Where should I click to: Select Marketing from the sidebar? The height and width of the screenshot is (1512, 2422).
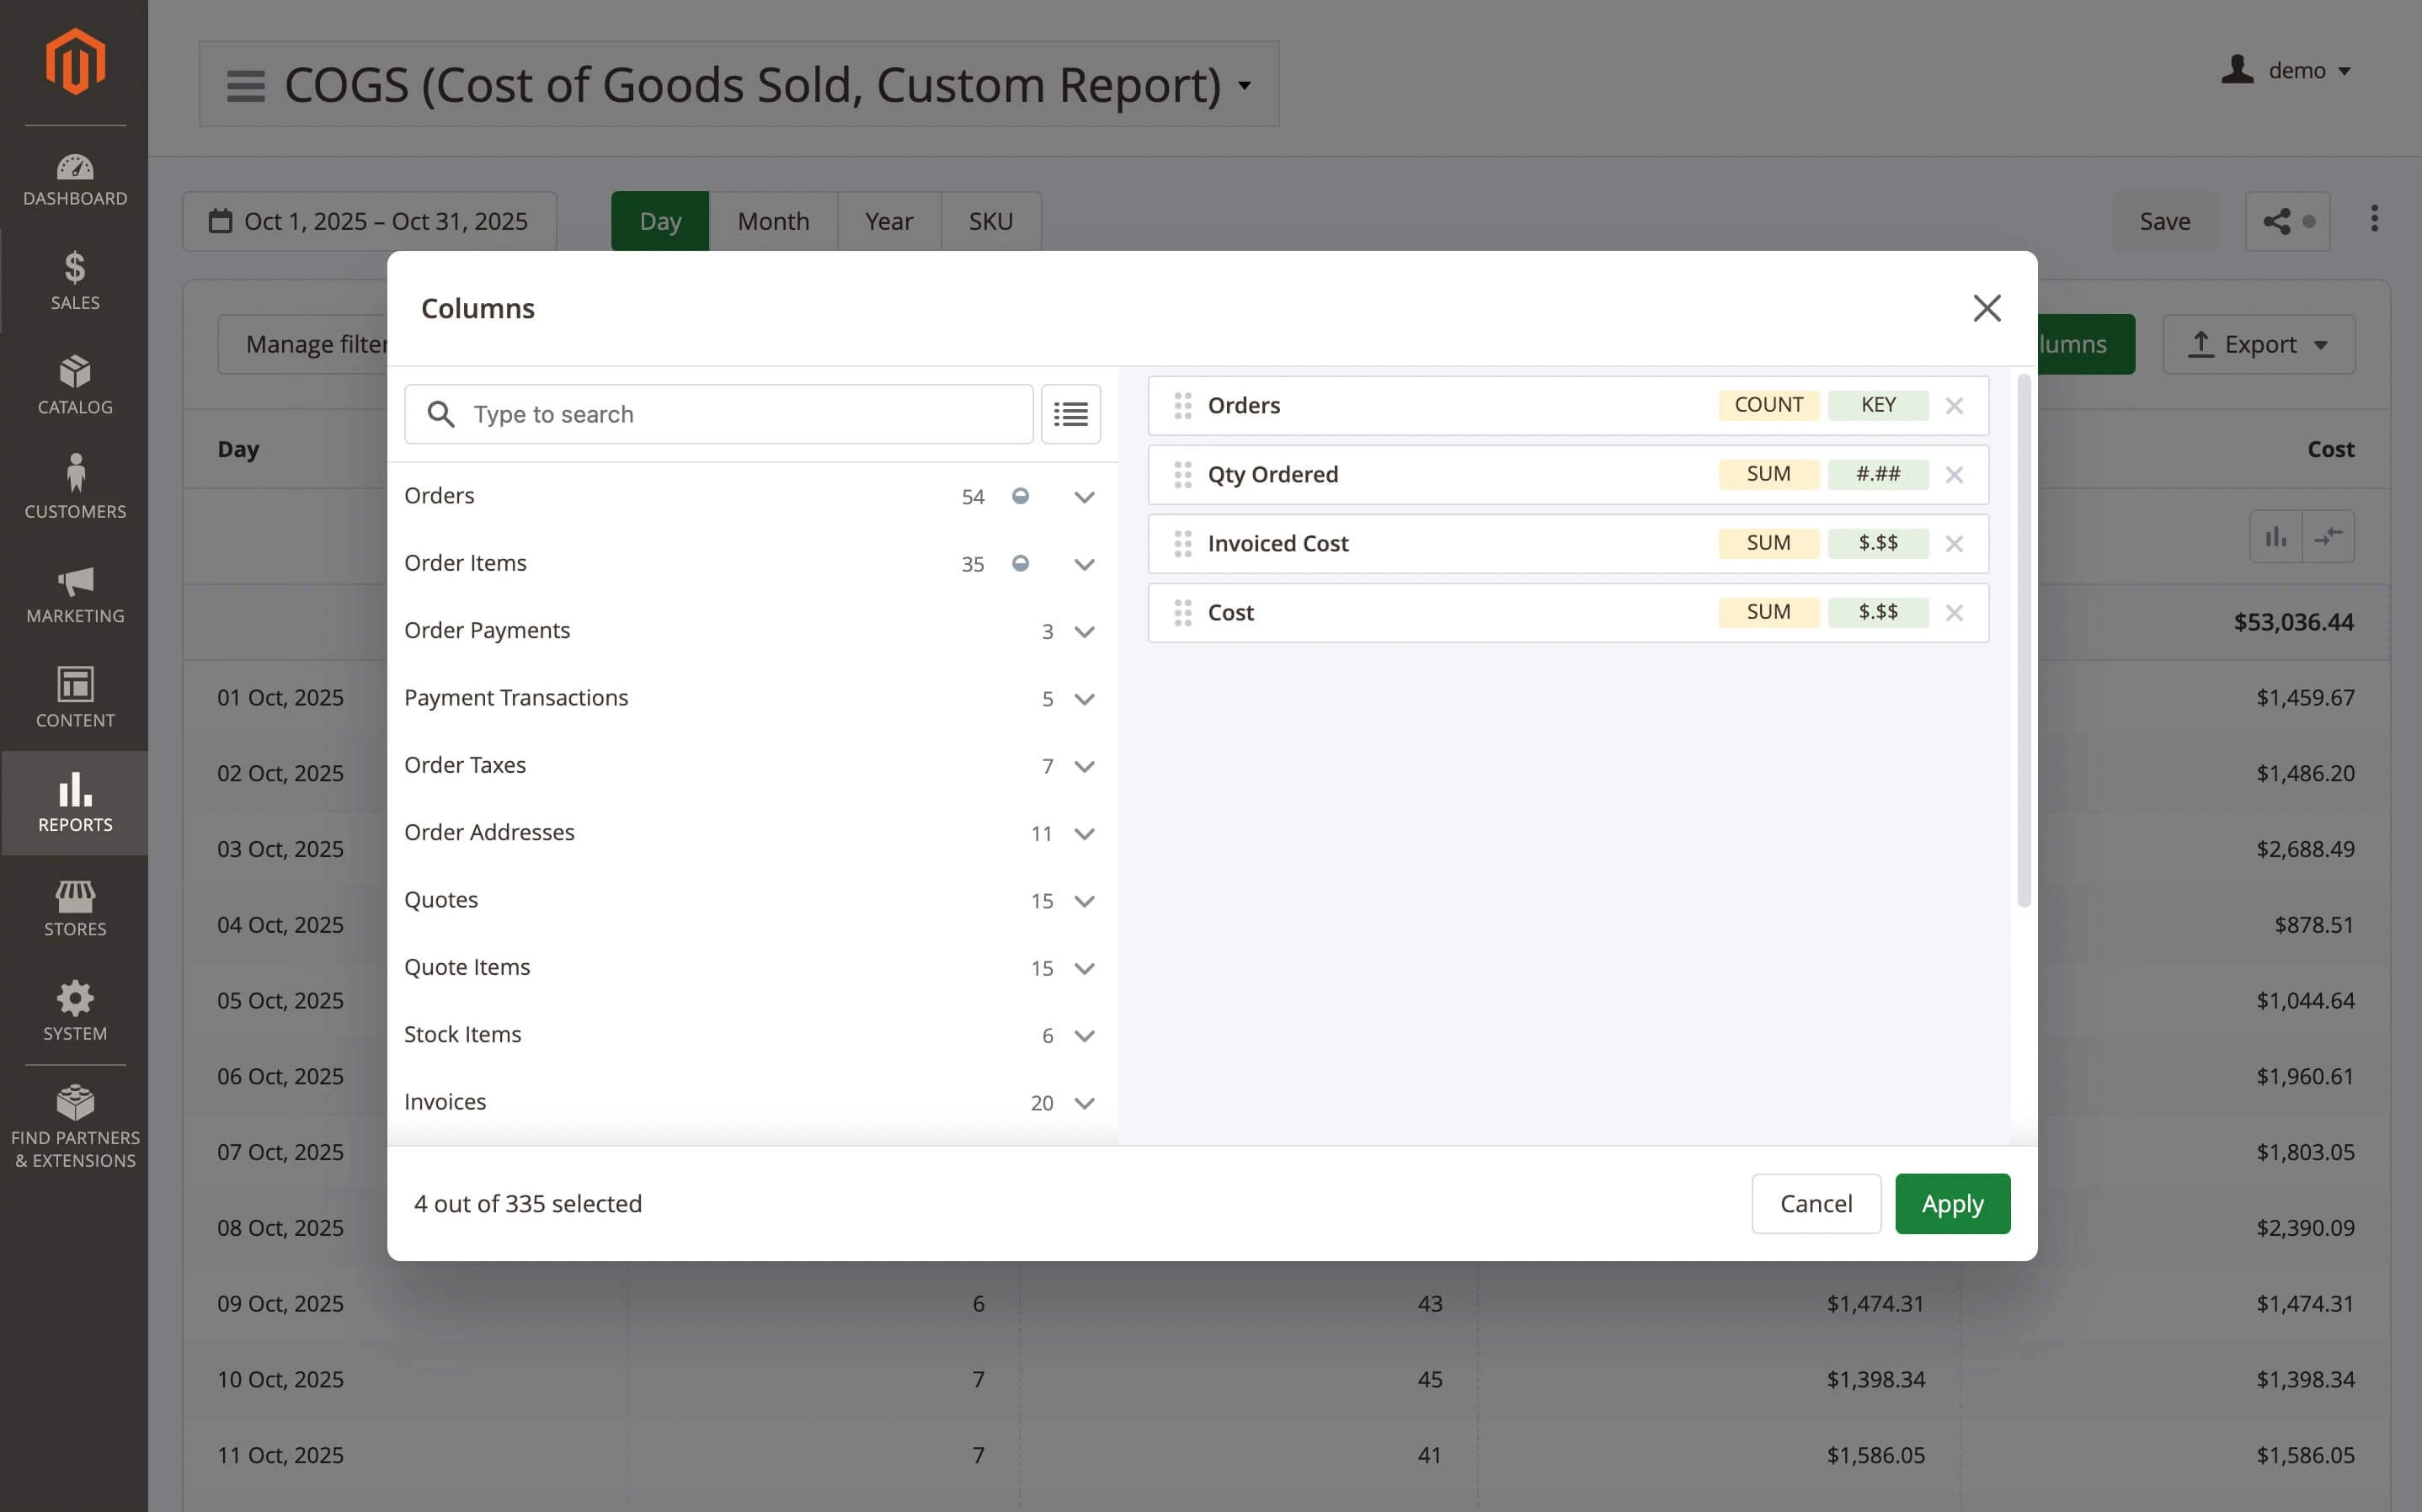tap(75, 595)
